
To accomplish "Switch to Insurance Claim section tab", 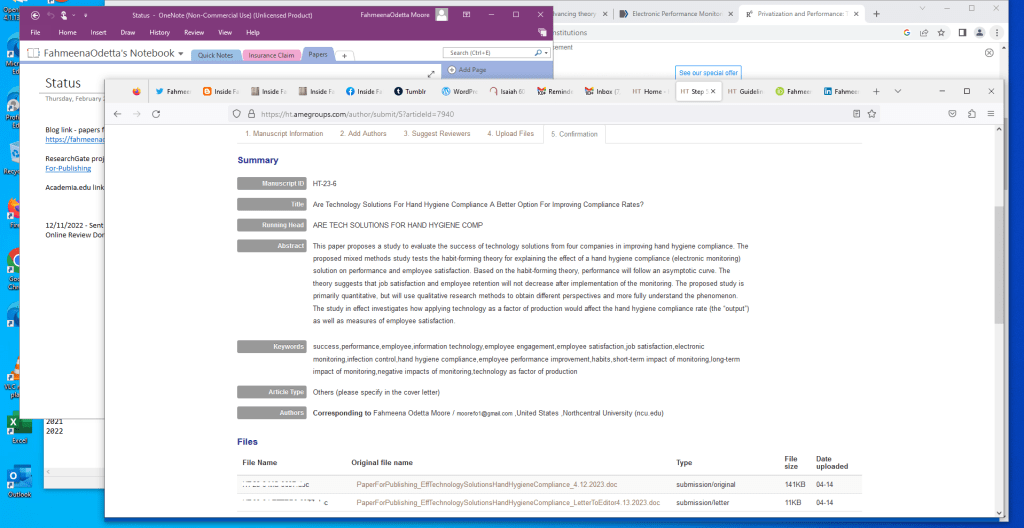I will pyautogui.click(x=272, y=56).
